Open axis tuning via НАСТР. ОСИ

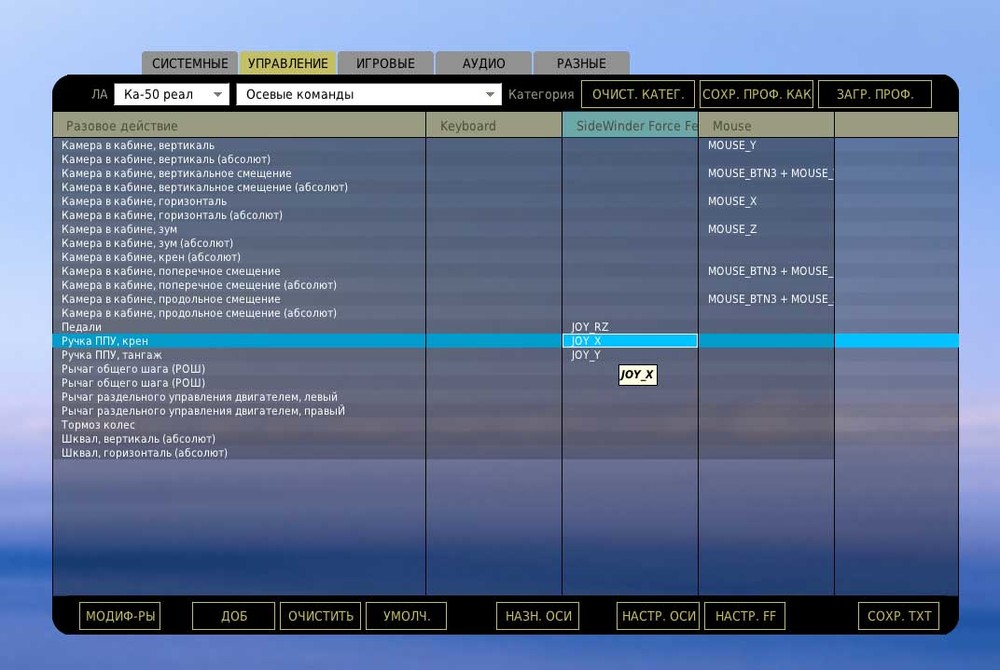pos(658,616)
